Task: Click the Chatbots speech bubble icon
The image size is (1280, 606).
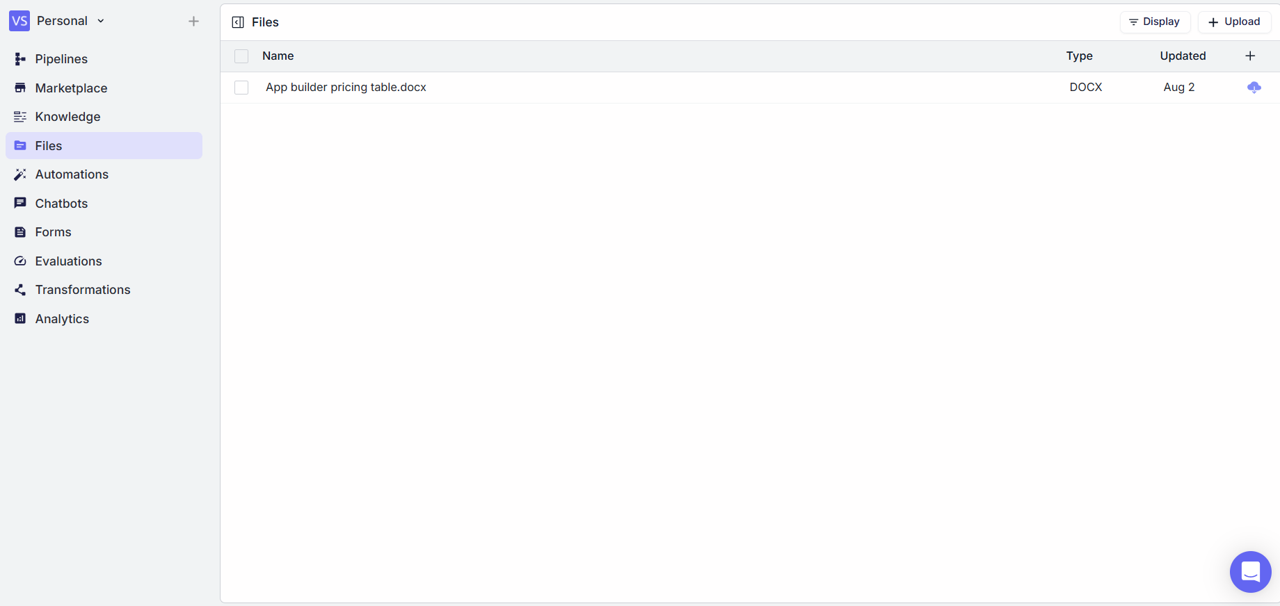Action: coord(20,203)
